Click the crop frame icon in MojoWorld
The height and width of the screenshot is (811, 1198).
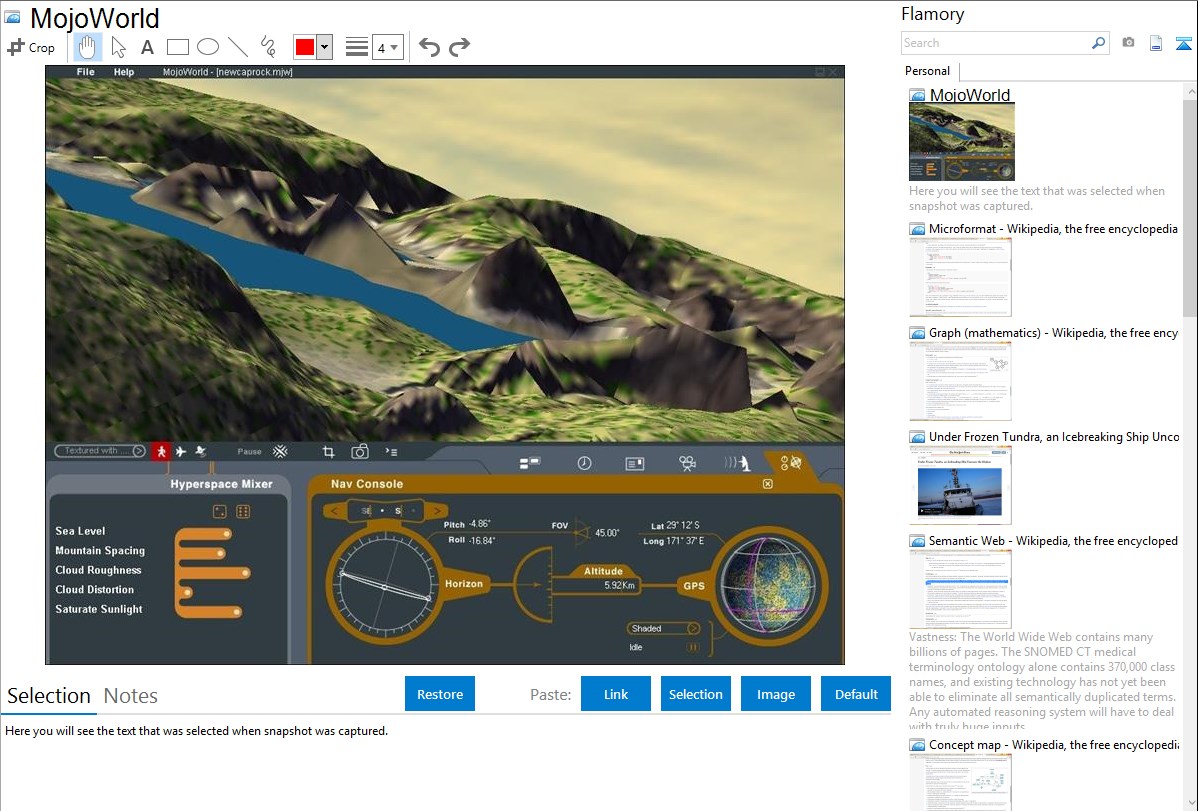pyautogui.click(x=329, y=452)
